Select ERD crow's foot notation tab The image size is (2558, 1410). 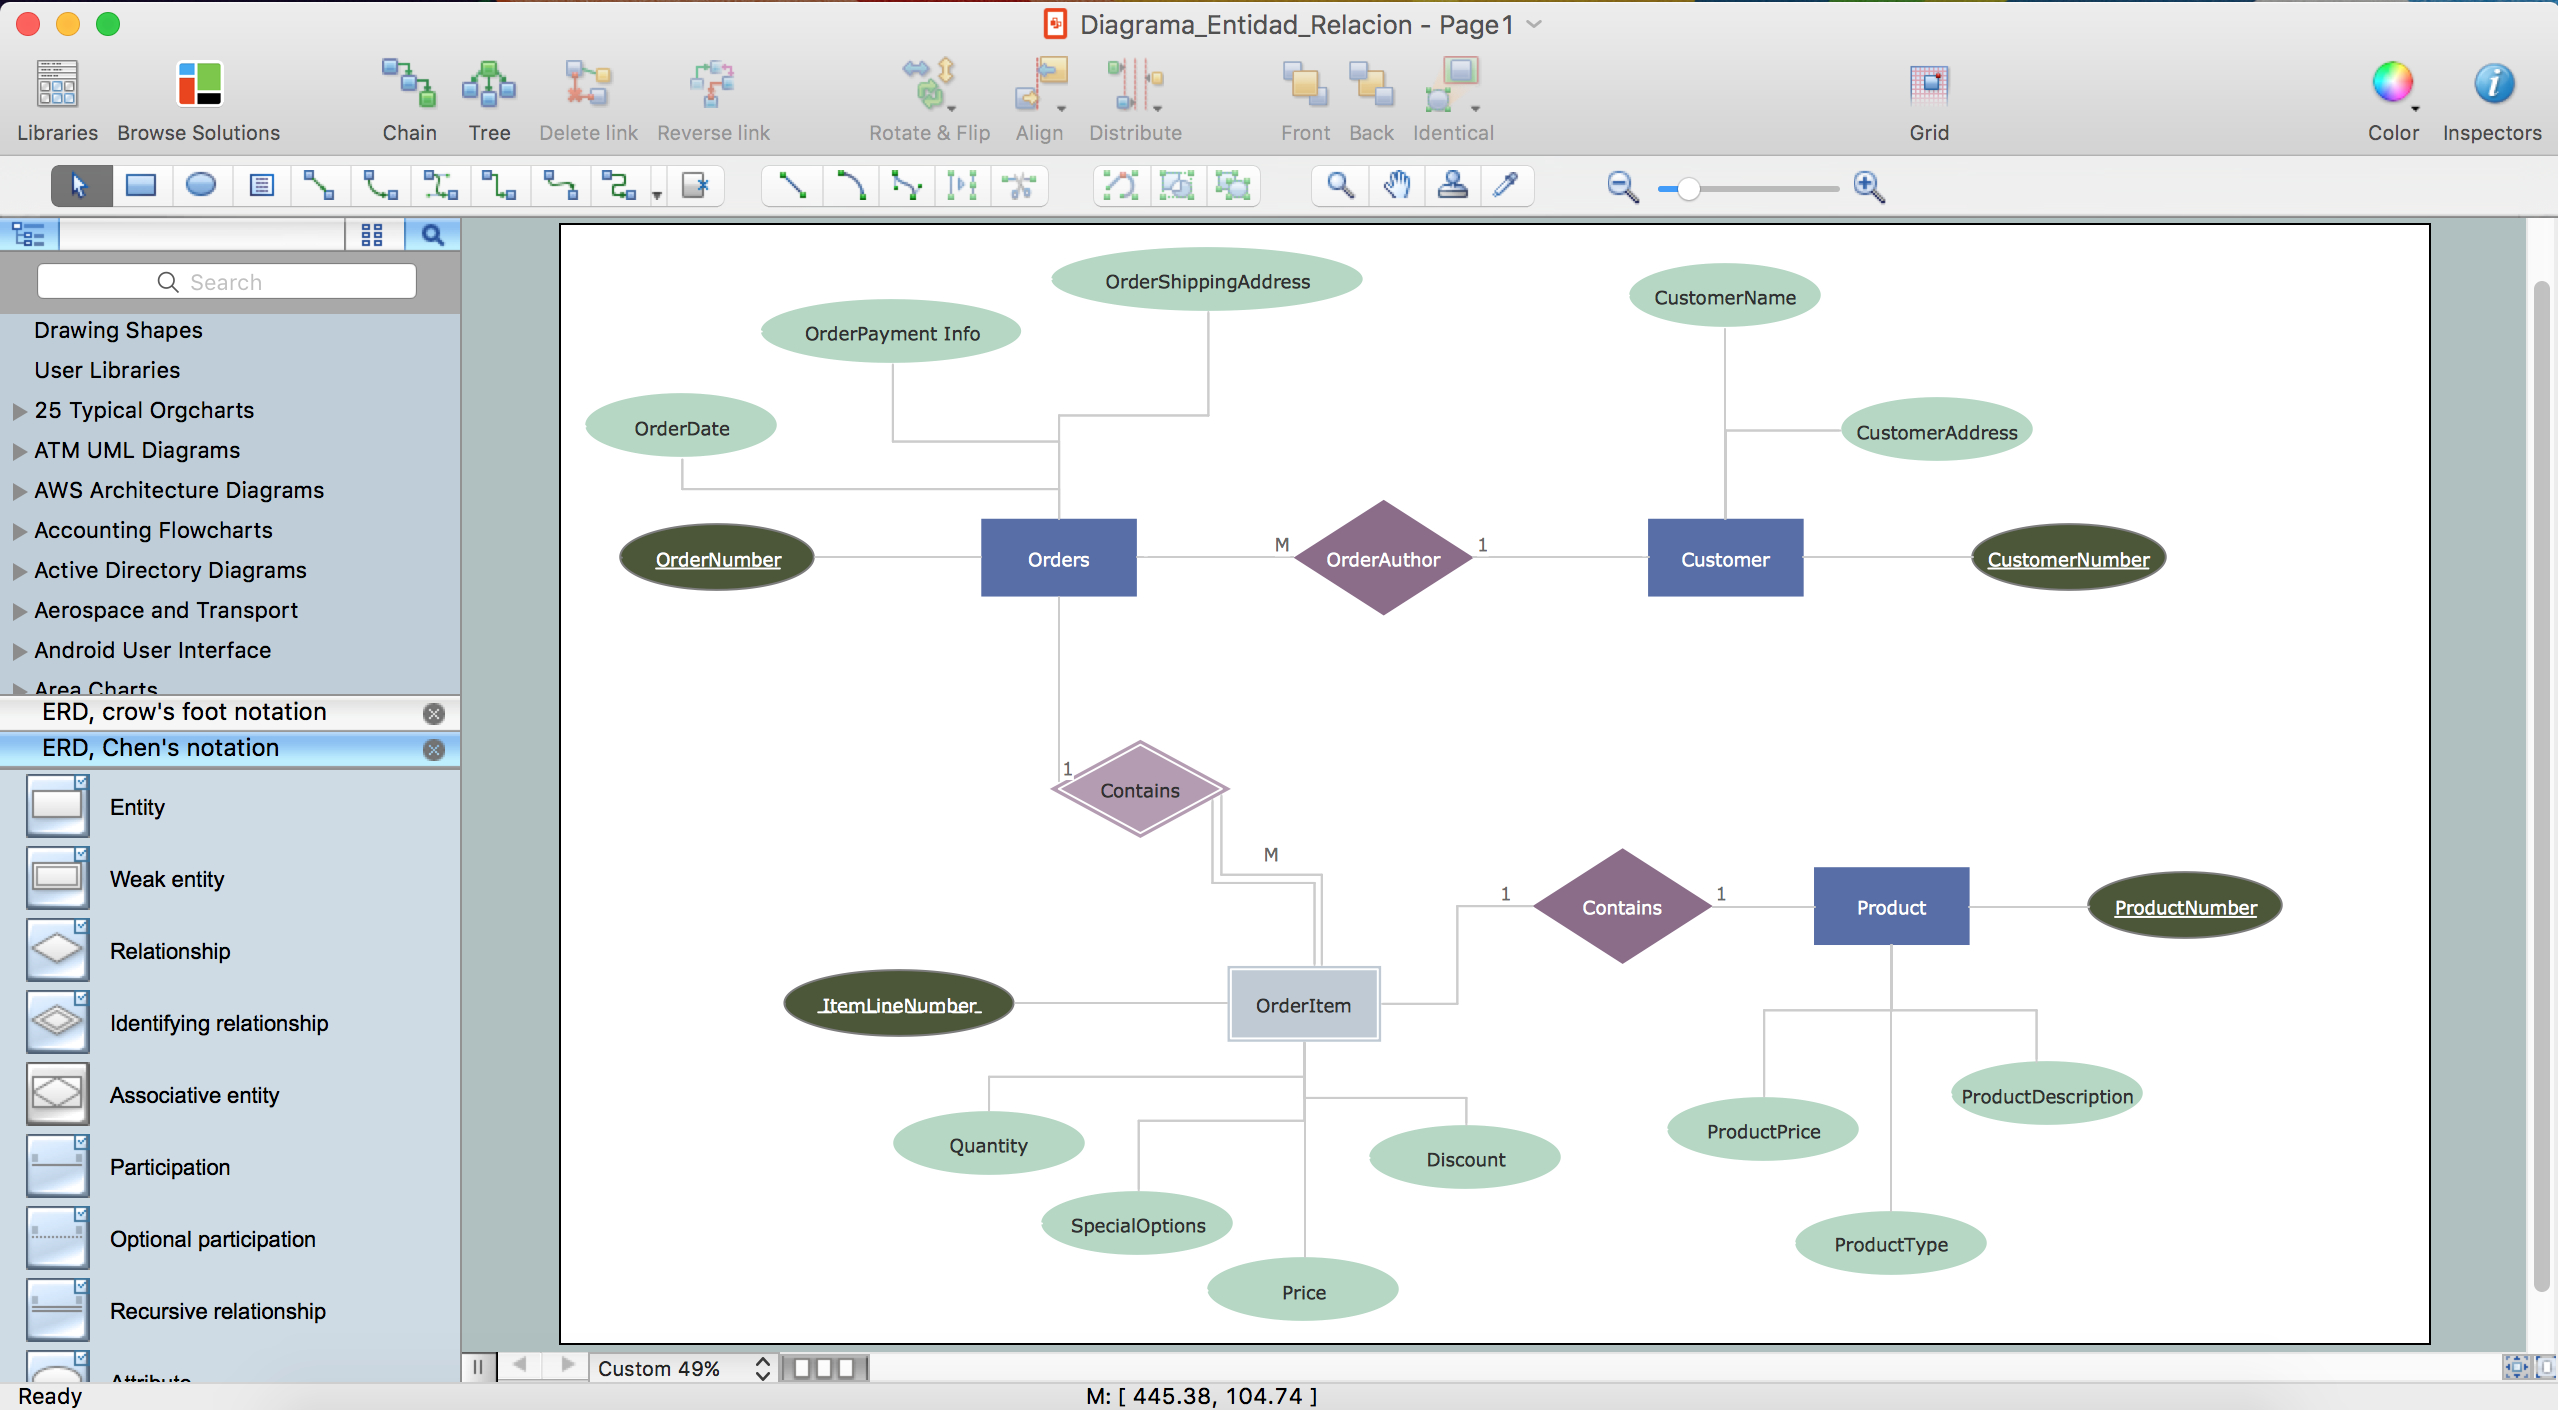(x=184, y=710)
